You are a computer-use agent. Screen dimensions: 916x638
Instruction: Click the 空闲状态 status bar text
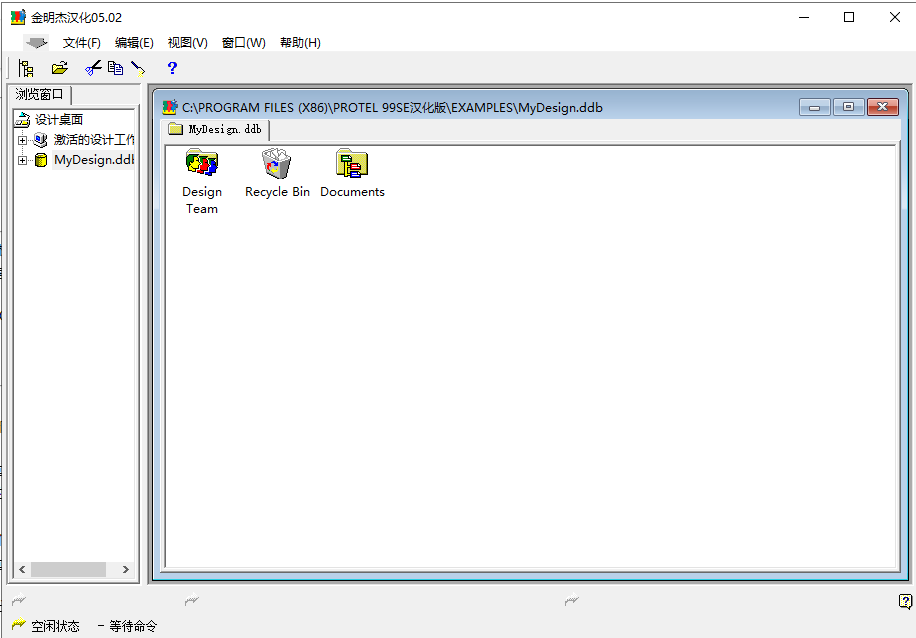[x=55, y=626]
